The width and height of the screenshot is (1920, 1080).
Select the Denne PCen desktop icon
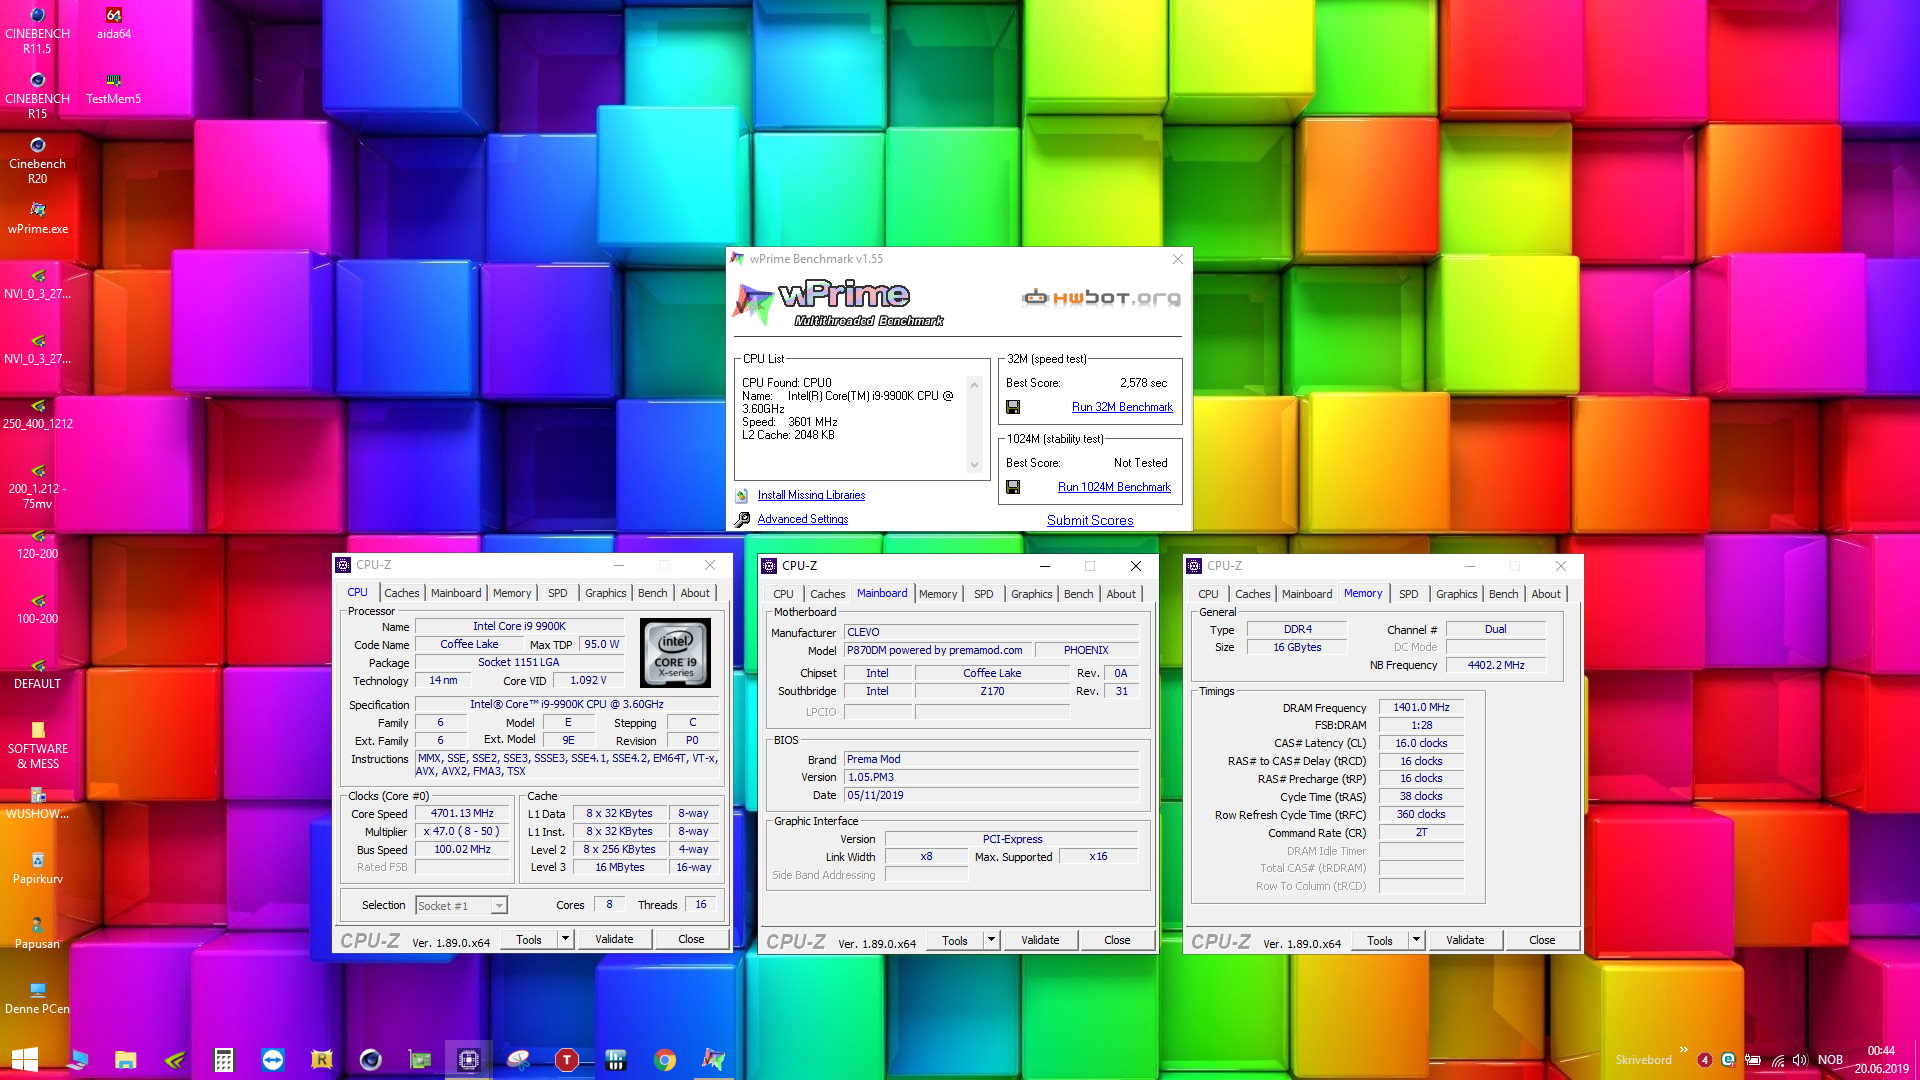point(38,999)
